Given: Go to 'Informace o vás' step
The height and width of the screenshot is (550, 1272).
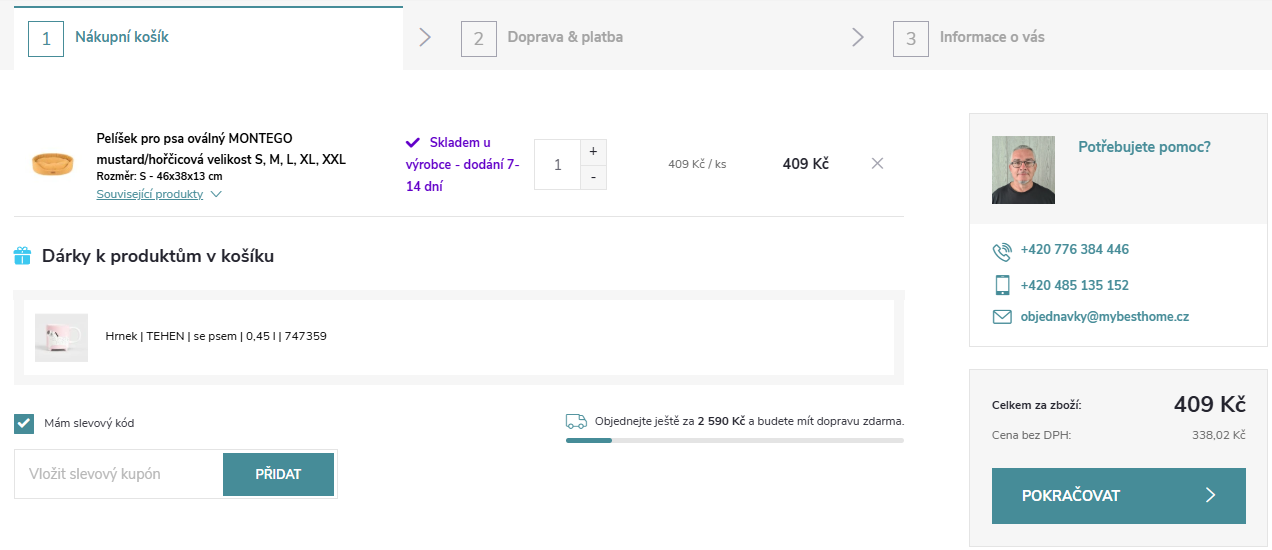Looking at the screenshot, I should pyautogui.click(x=991, y=38).
